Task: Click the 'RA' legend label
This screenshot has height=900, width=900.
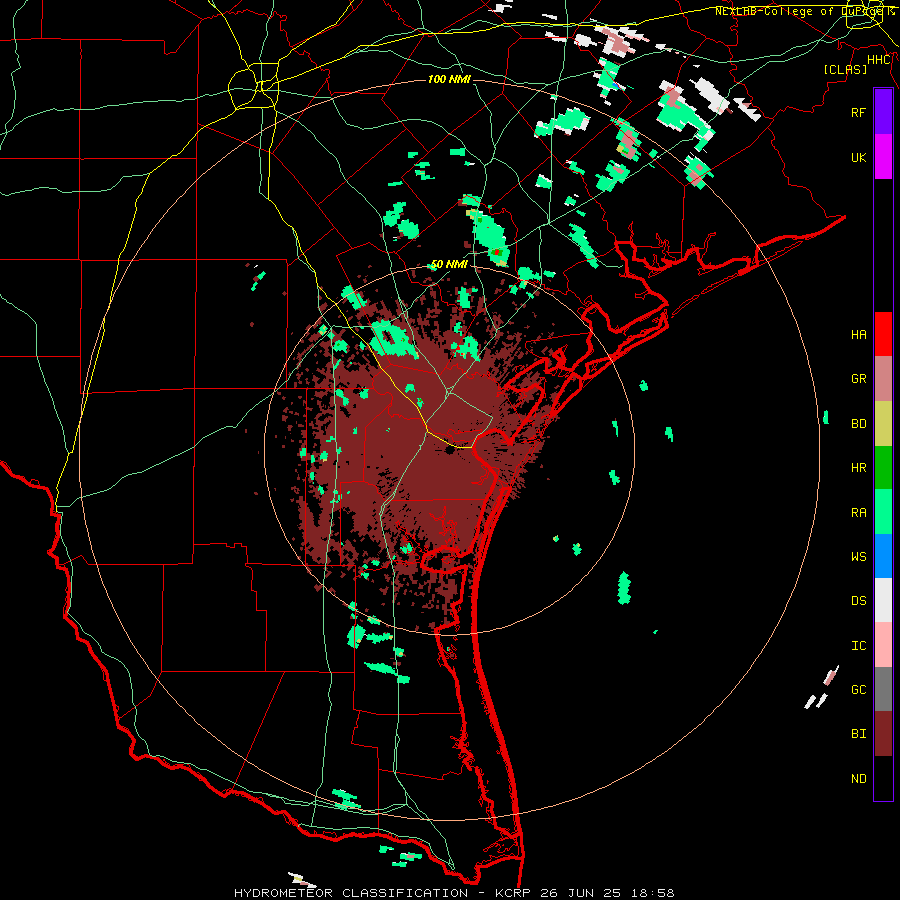Action: pyautogui.click(x=858, y=513)
